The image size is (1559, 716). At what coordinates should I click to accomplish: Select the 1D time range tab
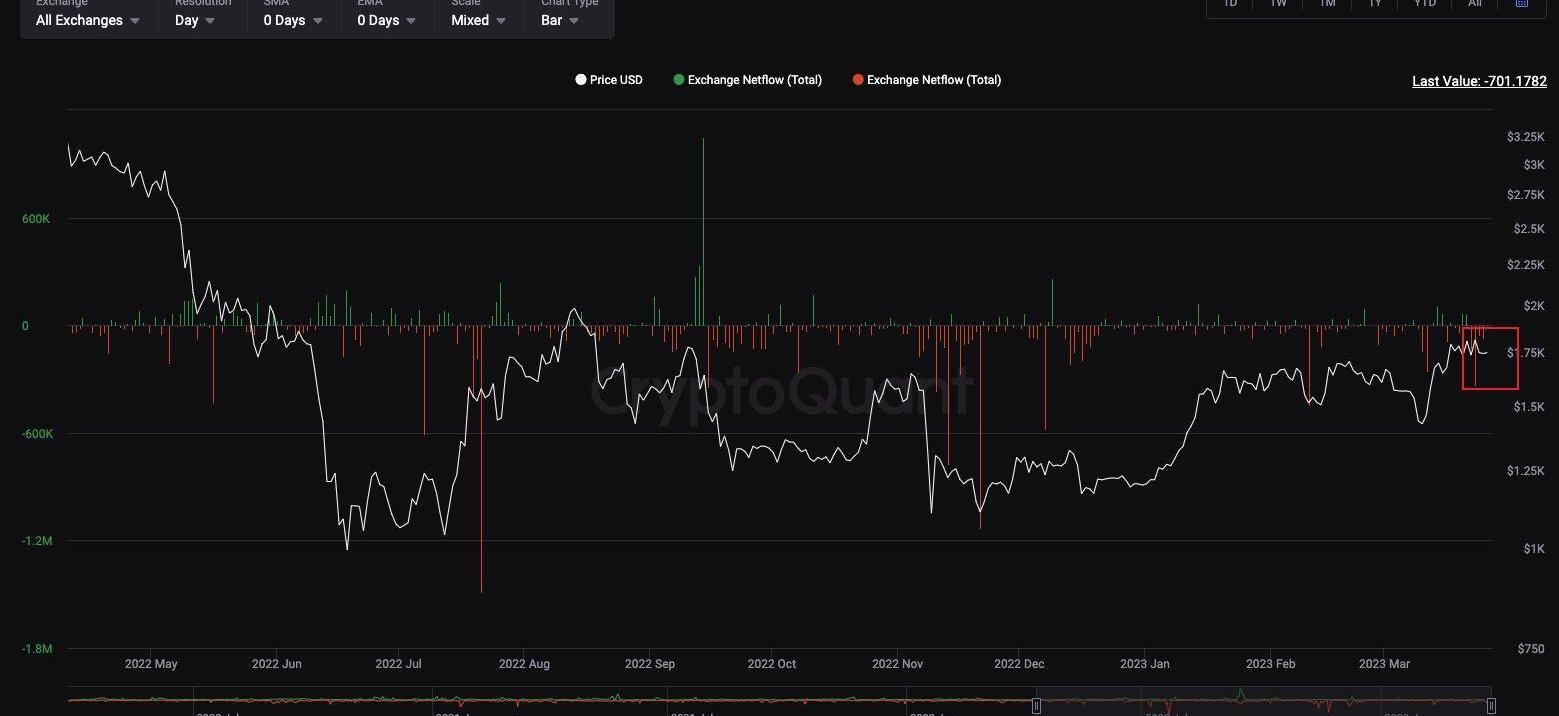[1230, 4]
